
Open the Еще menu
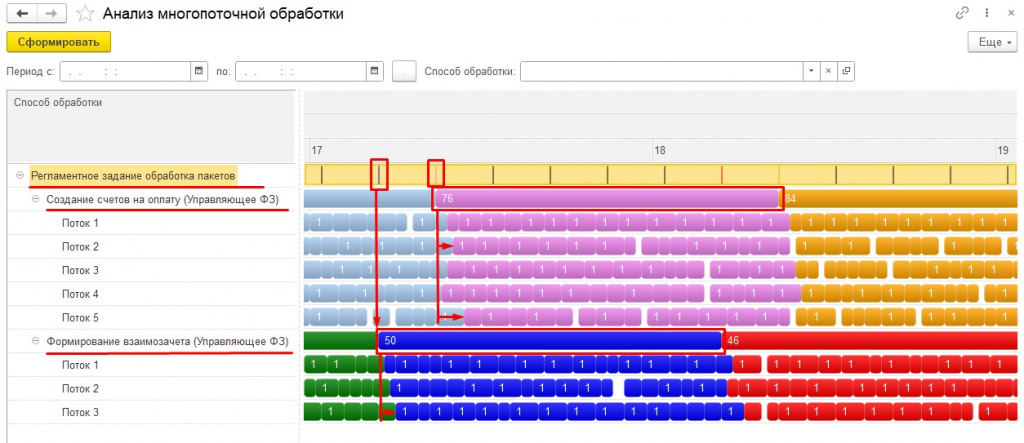click(x=992, y=42)
